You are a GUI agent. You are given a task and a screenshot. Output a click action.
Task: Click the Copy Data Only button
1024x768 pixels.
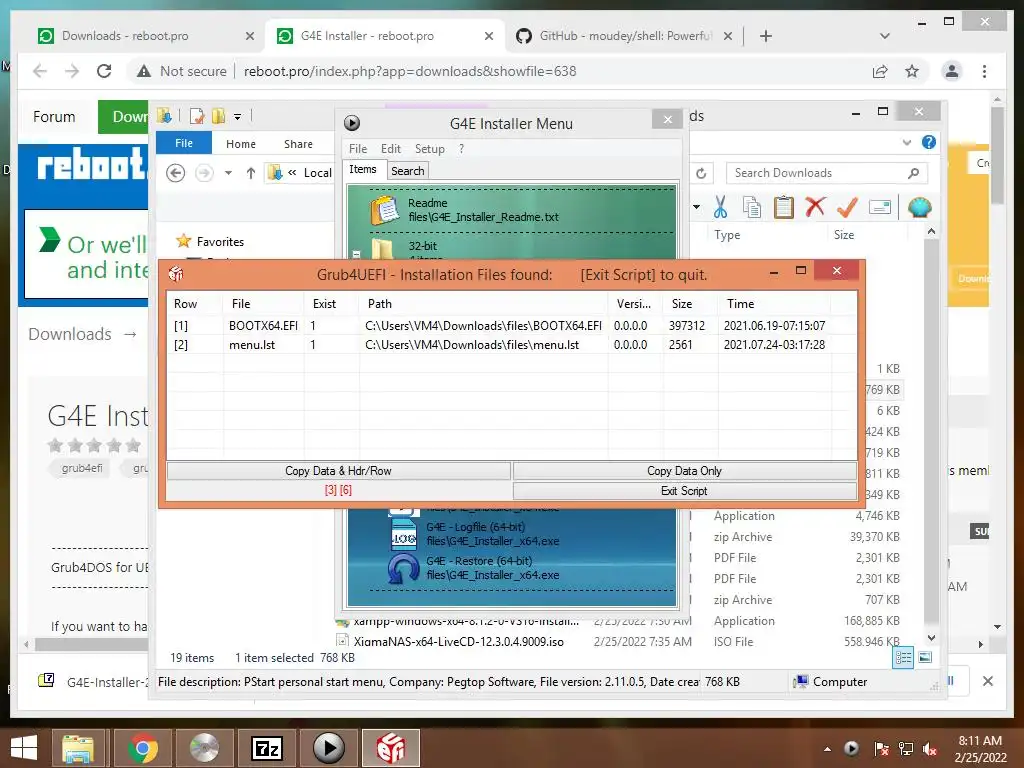click(x=684, y=471)
